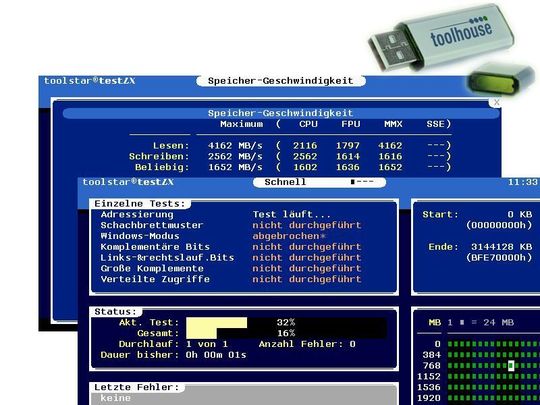Click the first green block in row 384
Image resolution: width=540 pixels, height=405 pixels.
pos(450,355)
